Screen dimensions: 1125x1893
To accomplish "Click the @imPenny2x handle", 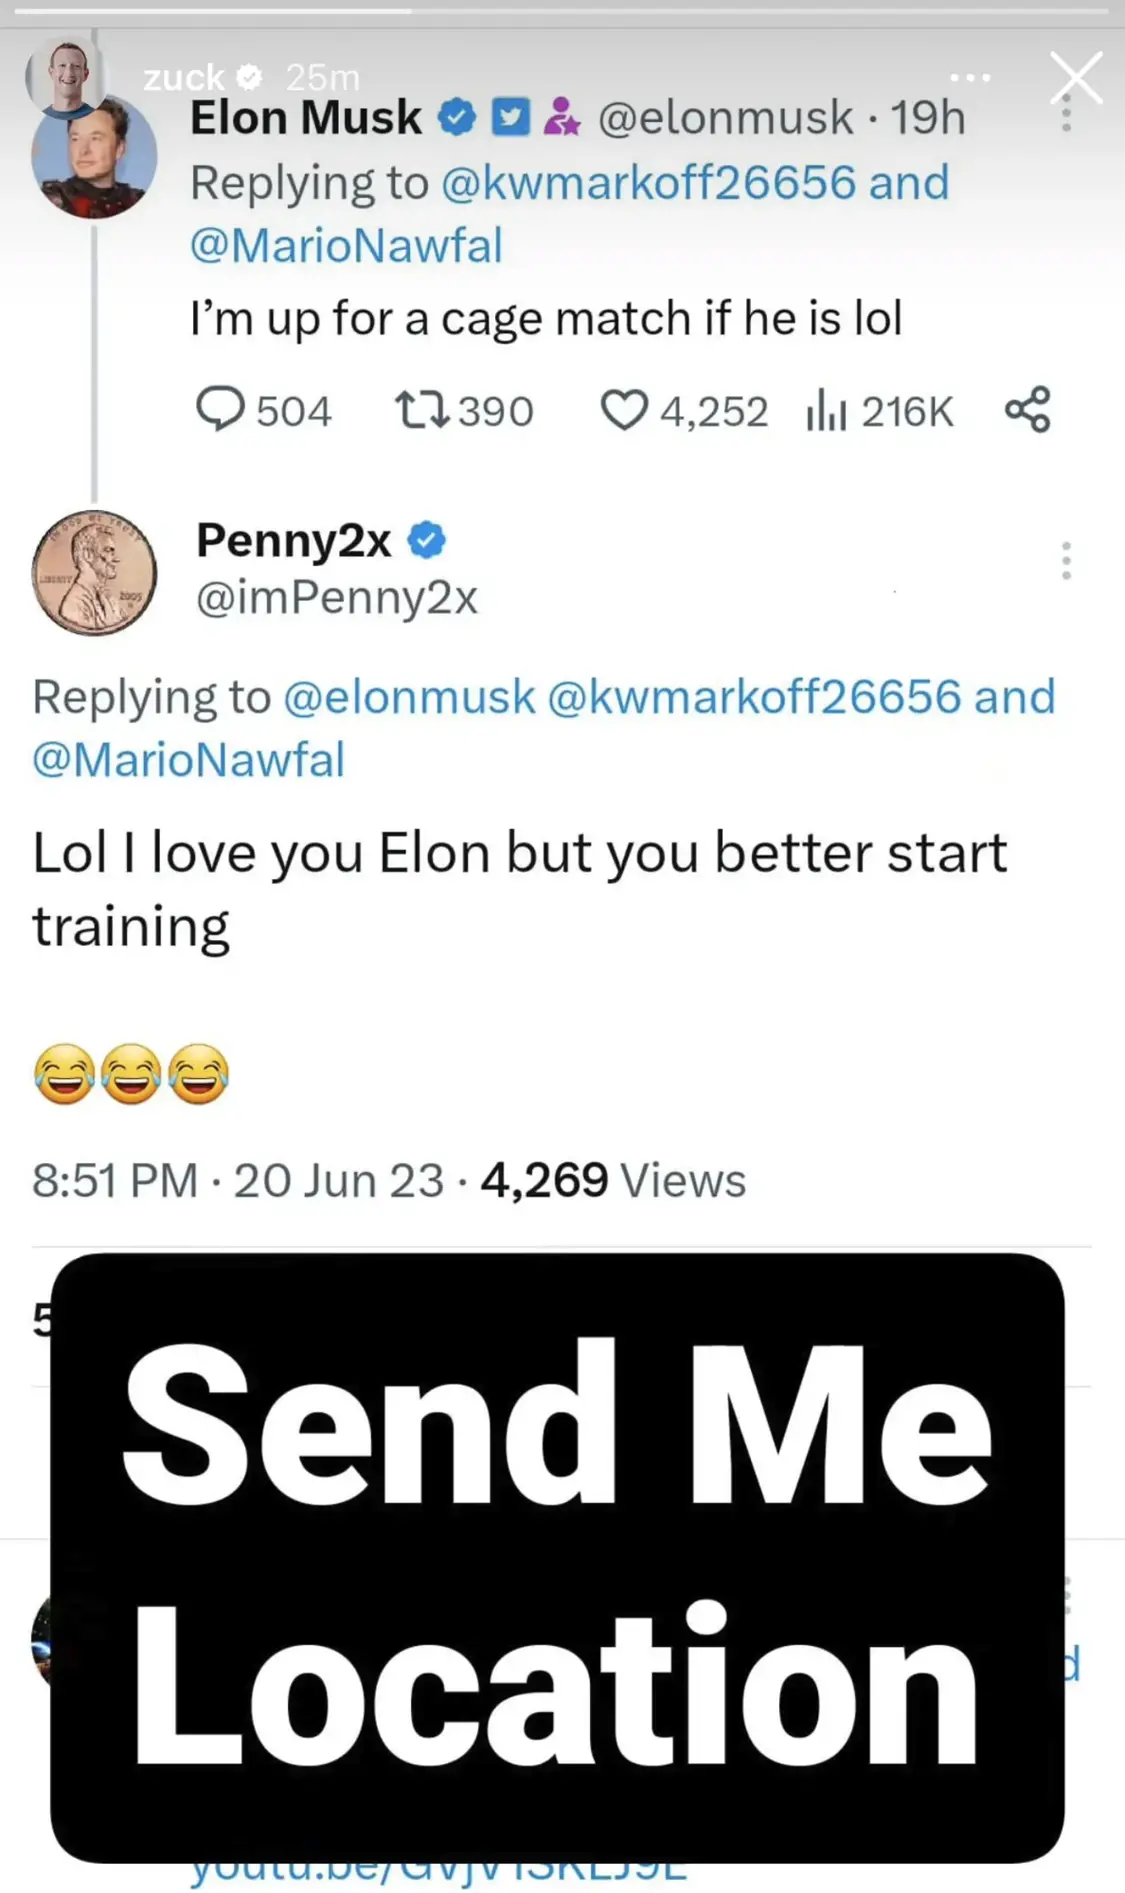I will pos(337,598).
